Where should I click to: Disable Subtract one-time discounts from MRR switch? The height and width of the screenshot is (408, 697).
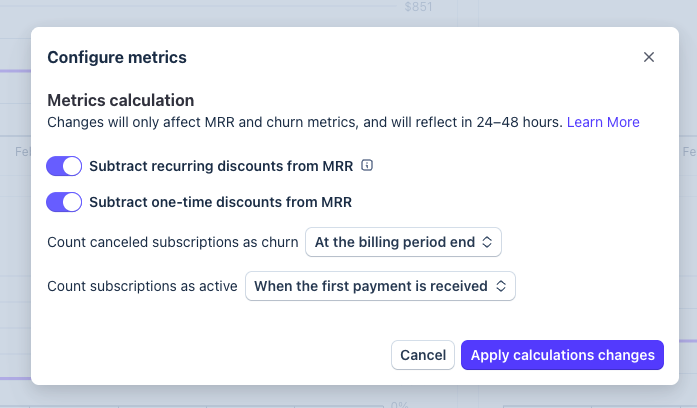click(x=64, y=202)
